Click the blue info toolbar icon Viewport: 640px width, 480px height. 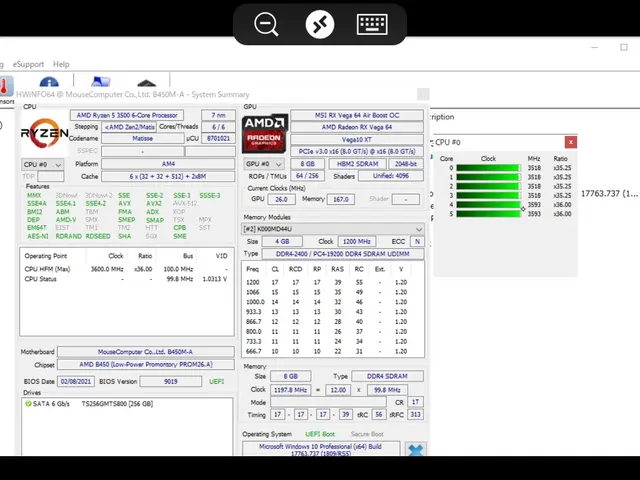tap(48, 84)
